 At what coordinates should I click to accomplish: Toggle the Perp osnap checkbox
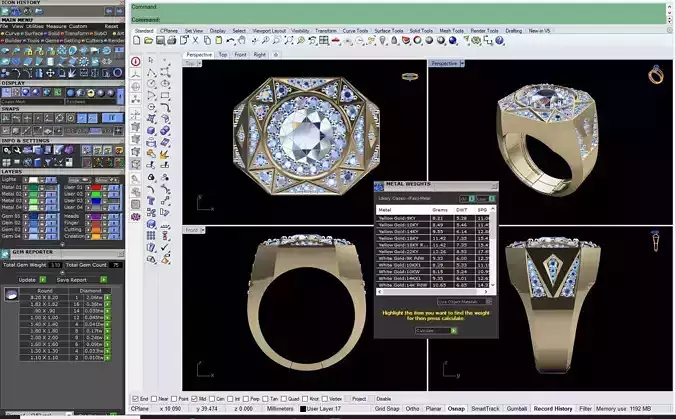coord(246,399)
